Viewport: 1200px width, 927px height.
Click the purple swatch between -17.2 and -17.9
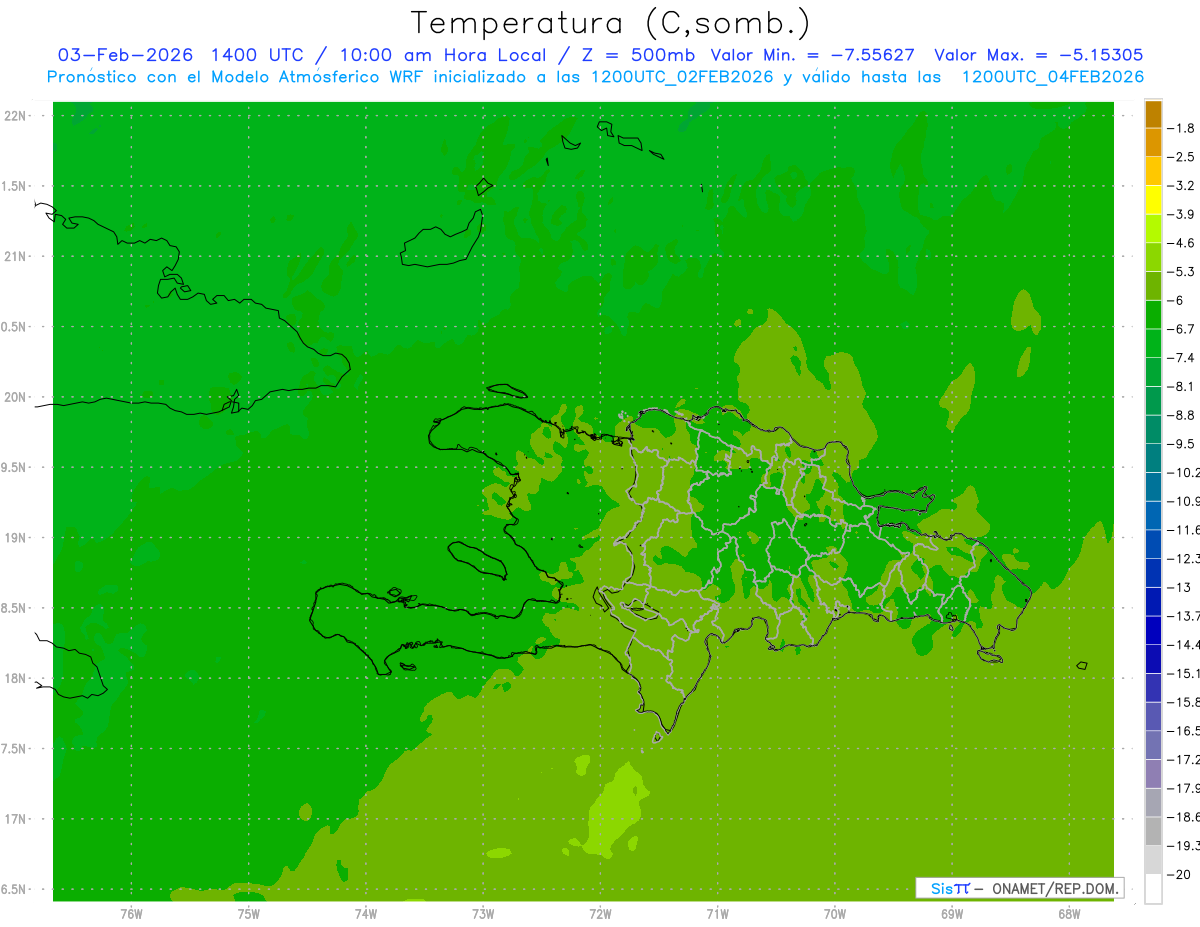click(1153, 774)
